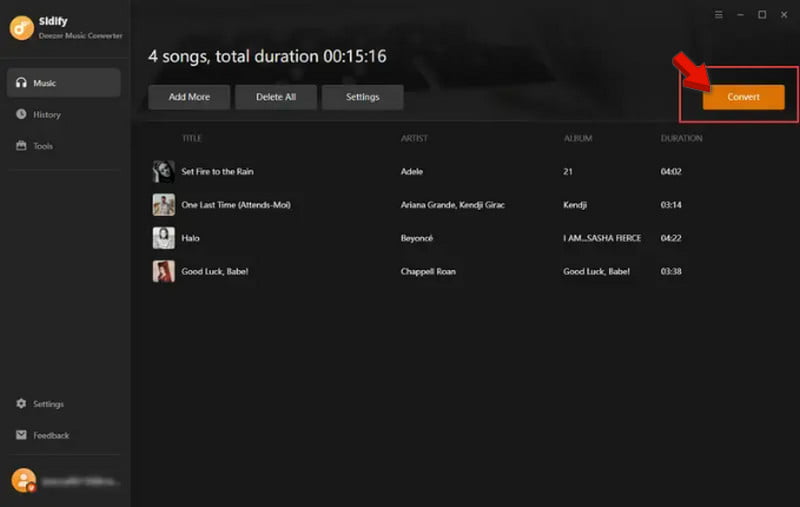Click duration 03:38
800x507 pixels.
point(671,271)
